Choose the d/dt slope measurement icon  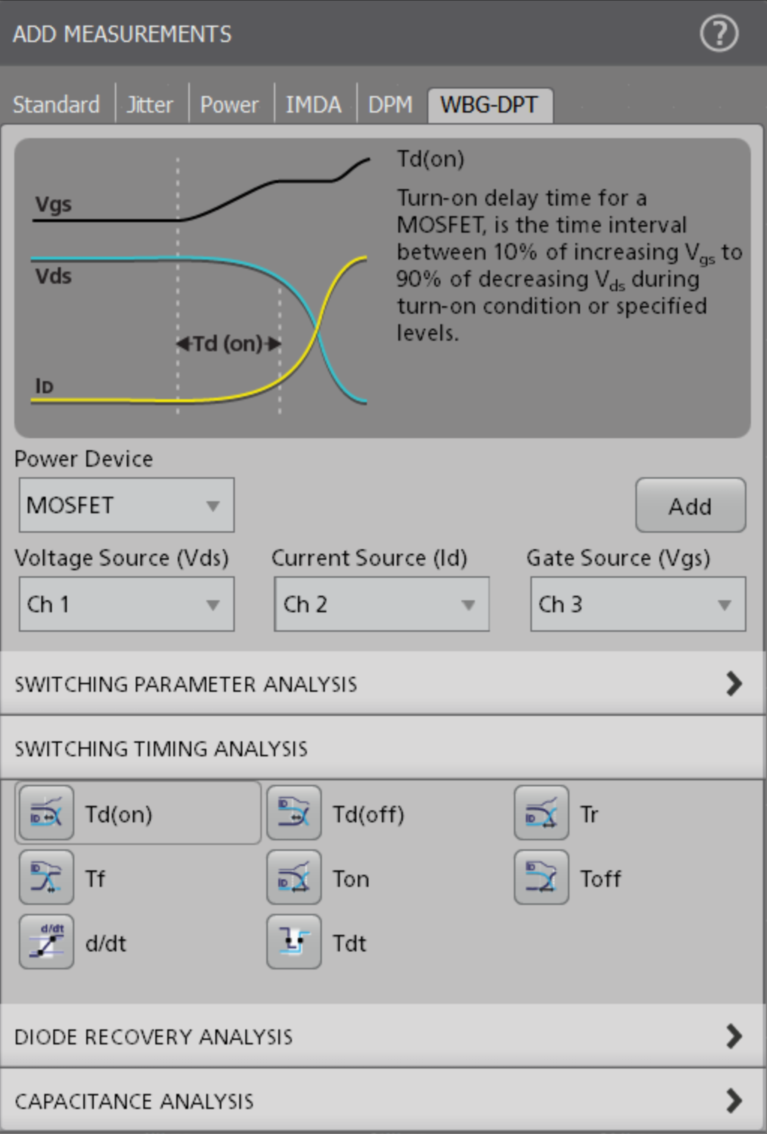46,942
